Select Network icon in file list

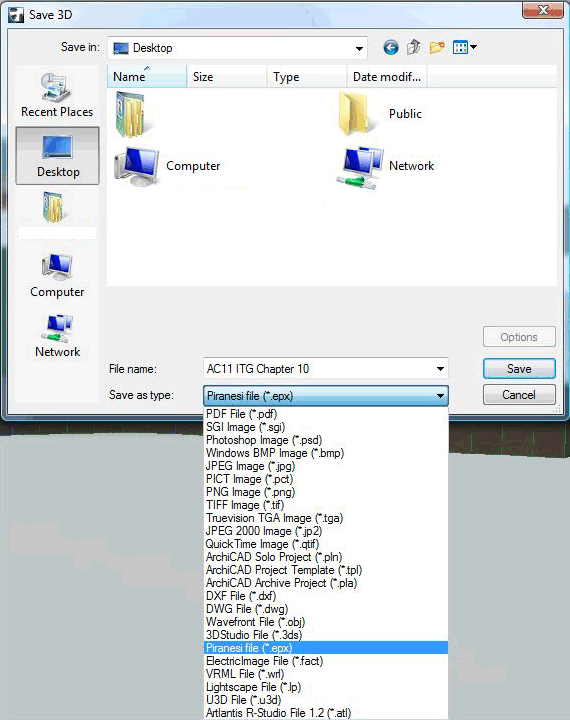[385, 166]
